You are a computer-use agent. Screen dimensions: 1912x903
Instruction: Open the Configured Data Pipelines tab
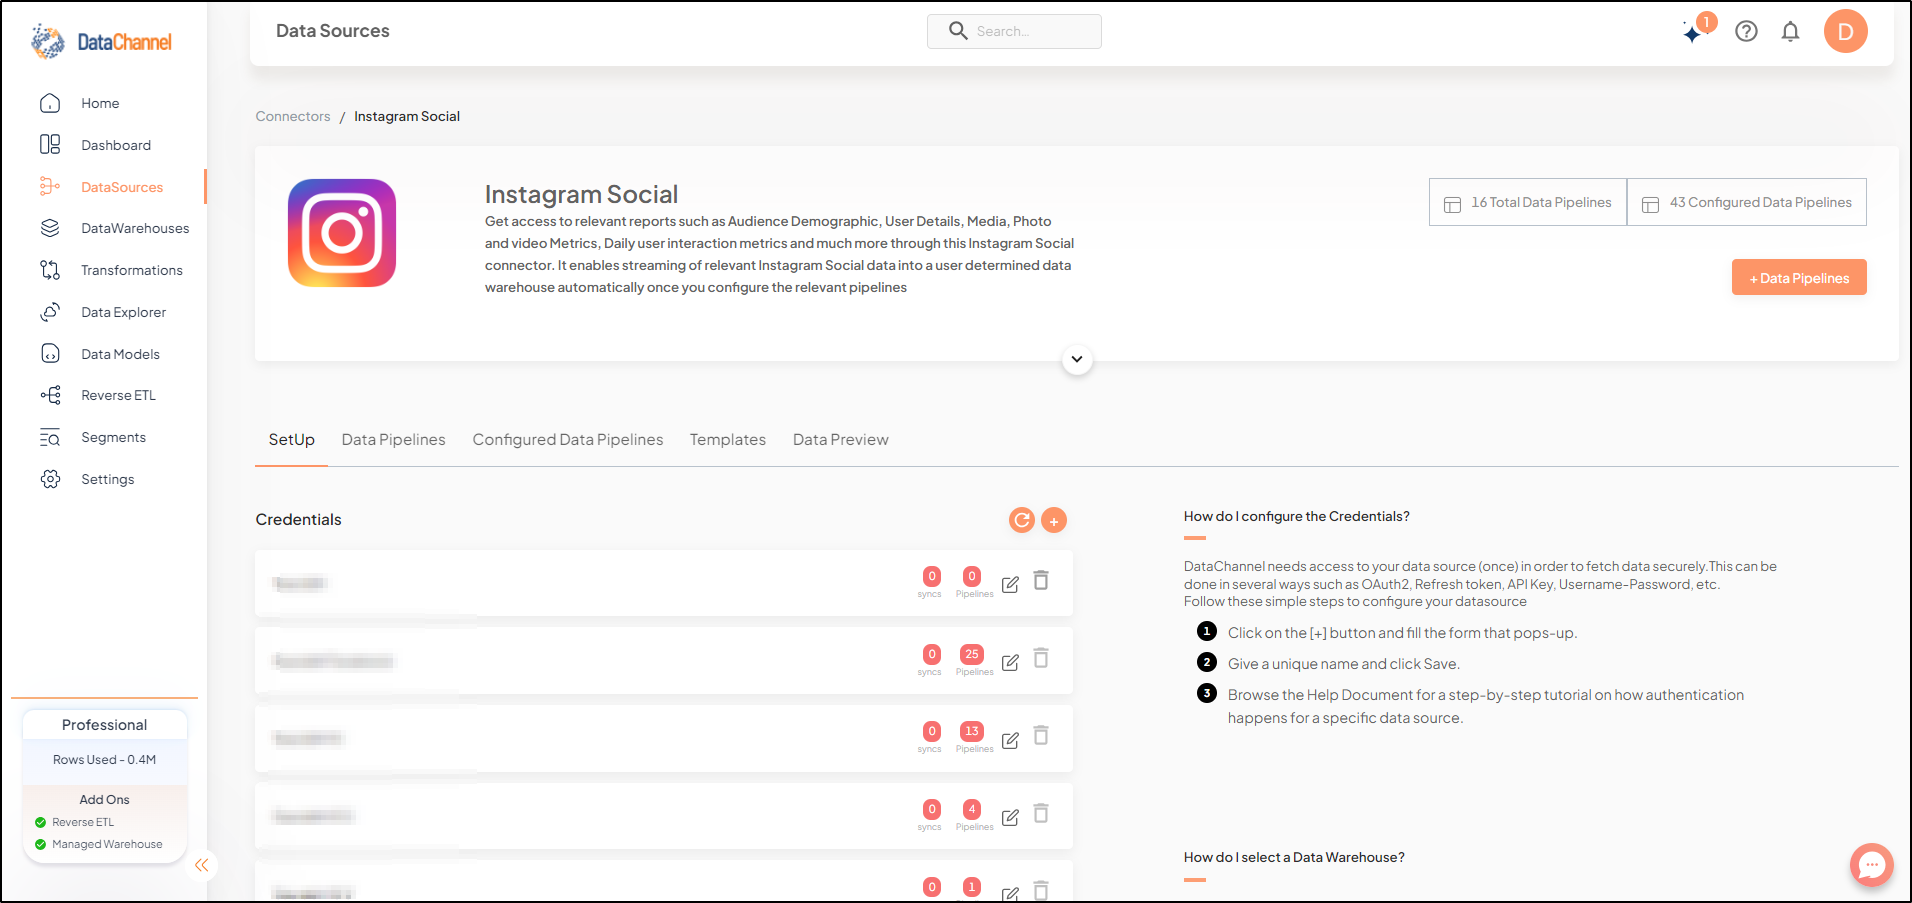[x=568, y=440]
